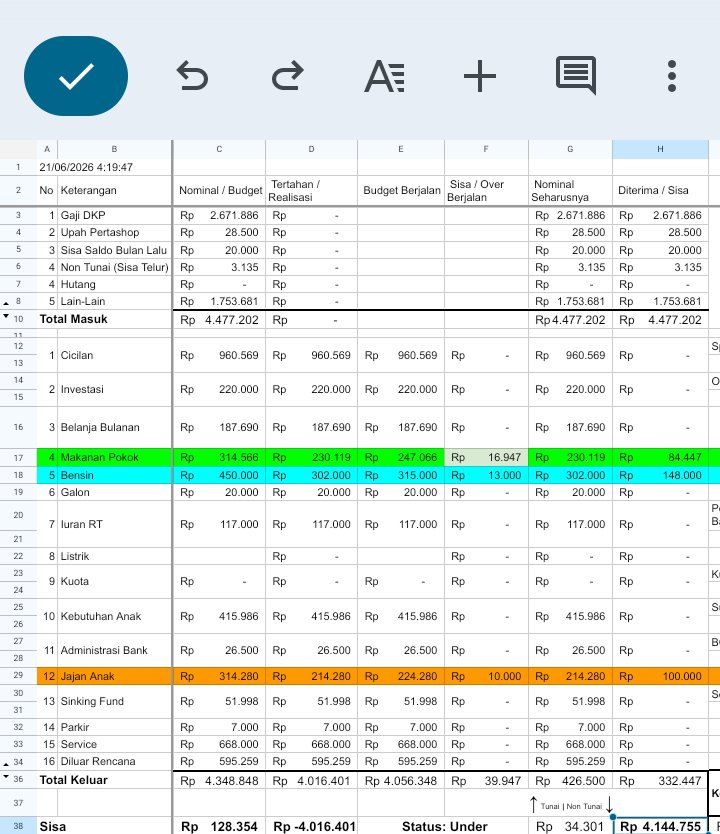Select the 'Service' cell
This screenshot has width=720, height=834.
[x=114, y=744]
